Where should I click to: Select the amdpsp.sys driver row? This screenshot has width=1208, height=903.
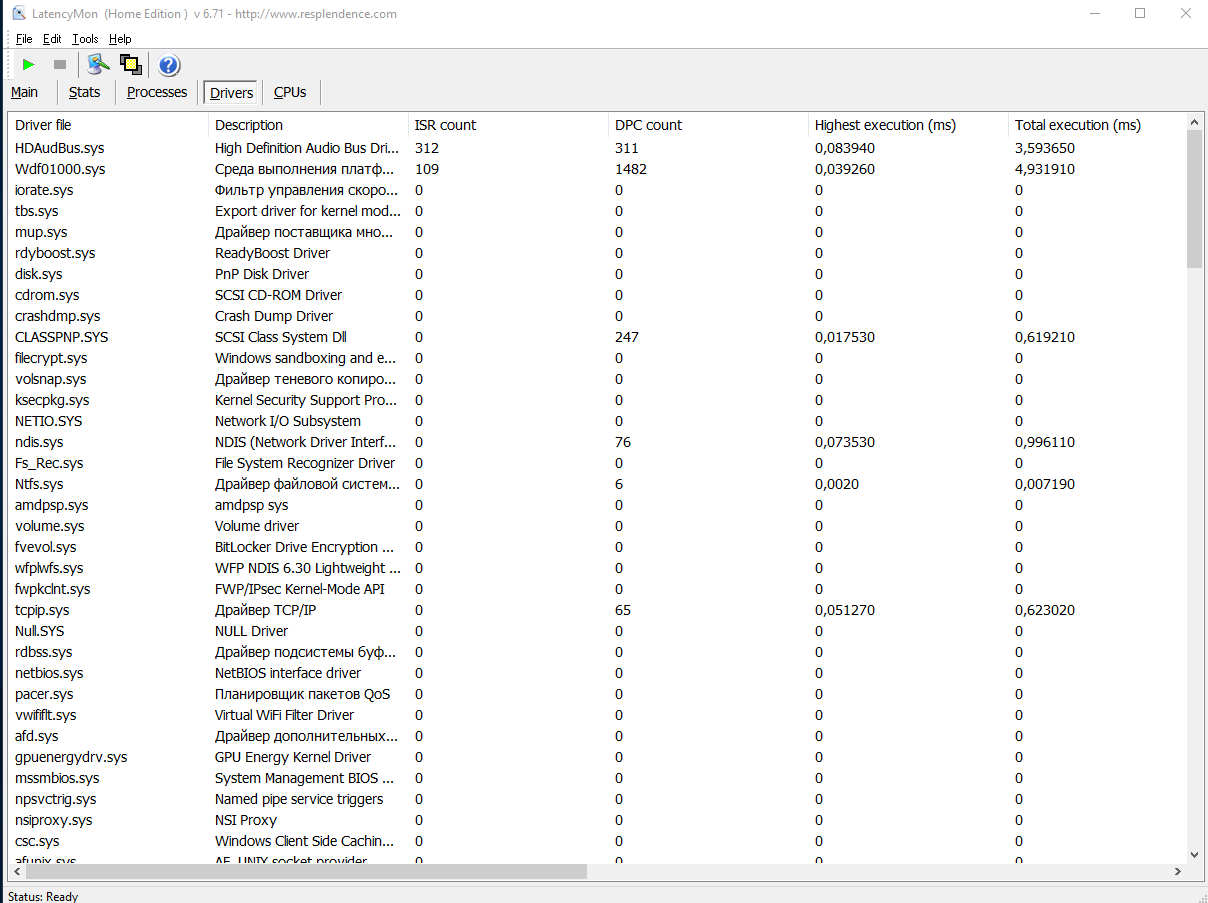[597, 505]
